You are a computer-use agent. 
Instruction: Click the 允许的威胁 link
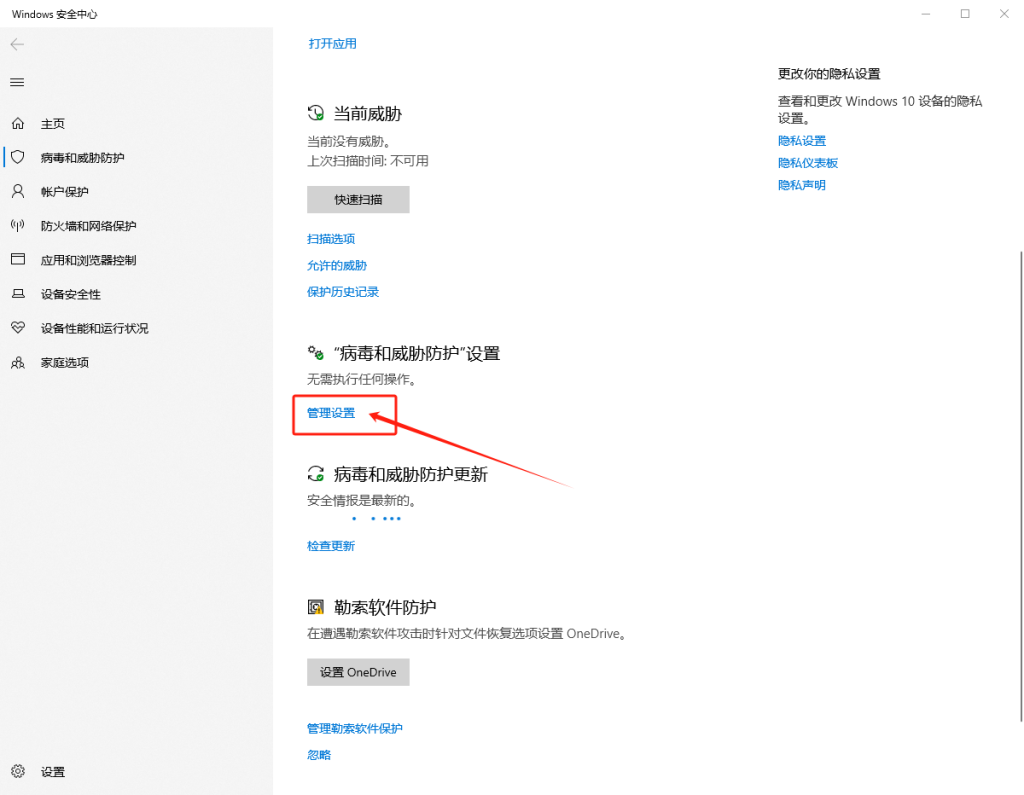(337, 265)
